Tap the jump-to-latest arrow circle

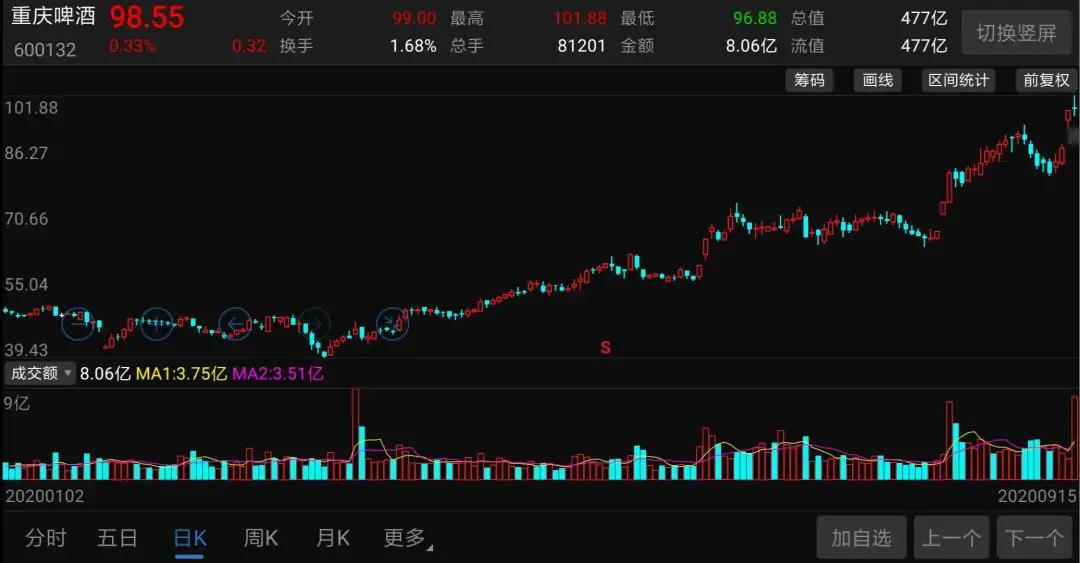pos(393,323)
